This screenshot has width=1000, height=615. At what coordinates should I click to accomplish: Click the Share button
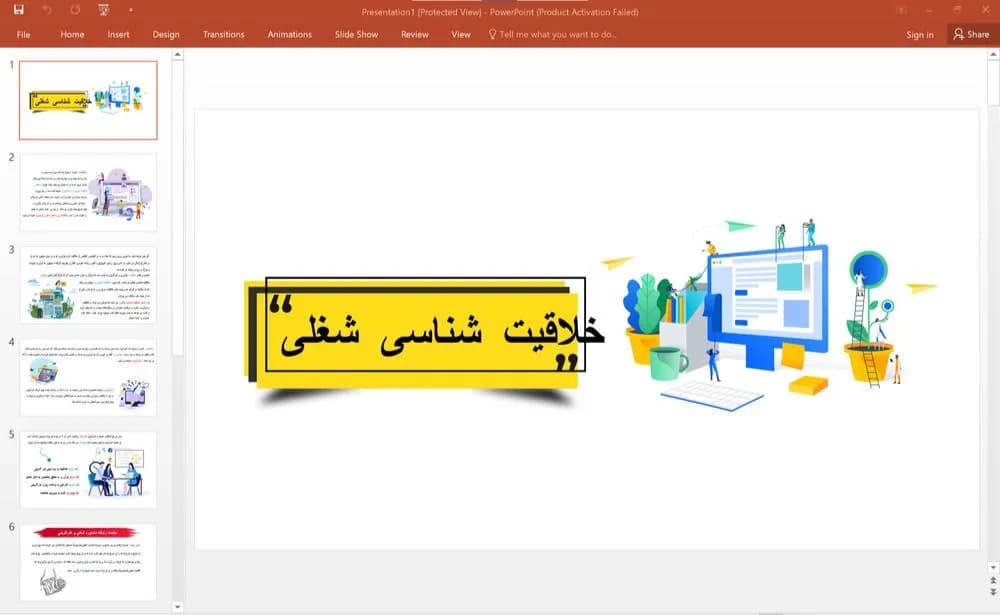pyautogui.click(x=971, y=34)
